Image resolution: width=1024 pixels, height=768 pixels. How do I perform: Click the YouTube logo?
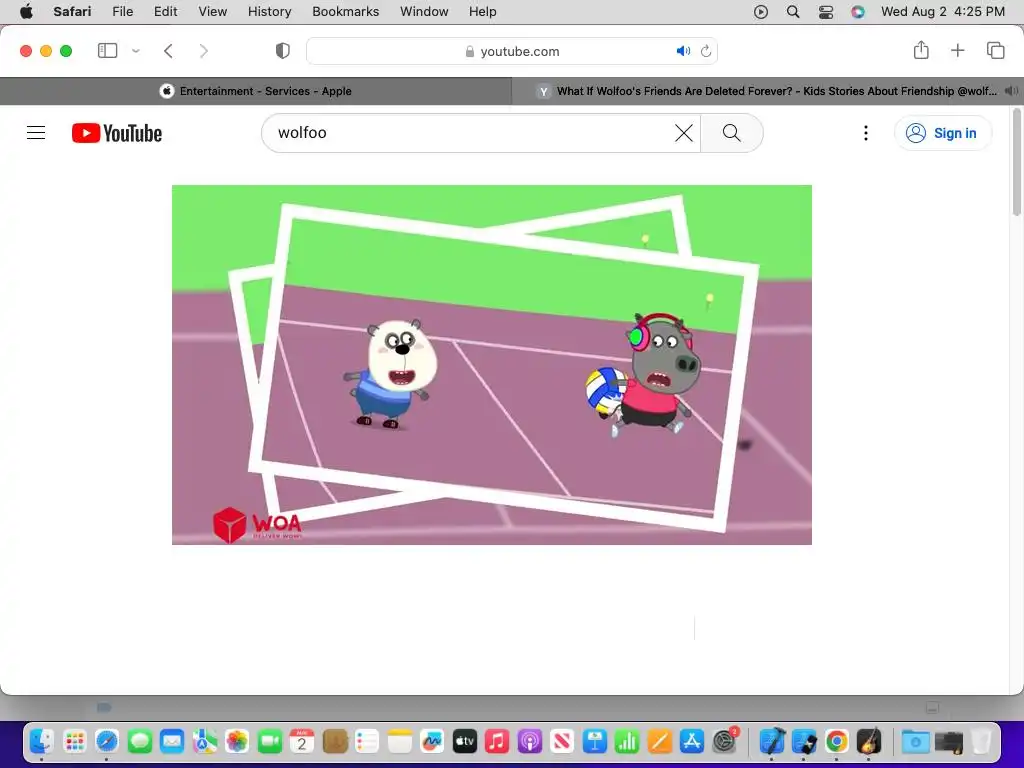click(117, 133)
